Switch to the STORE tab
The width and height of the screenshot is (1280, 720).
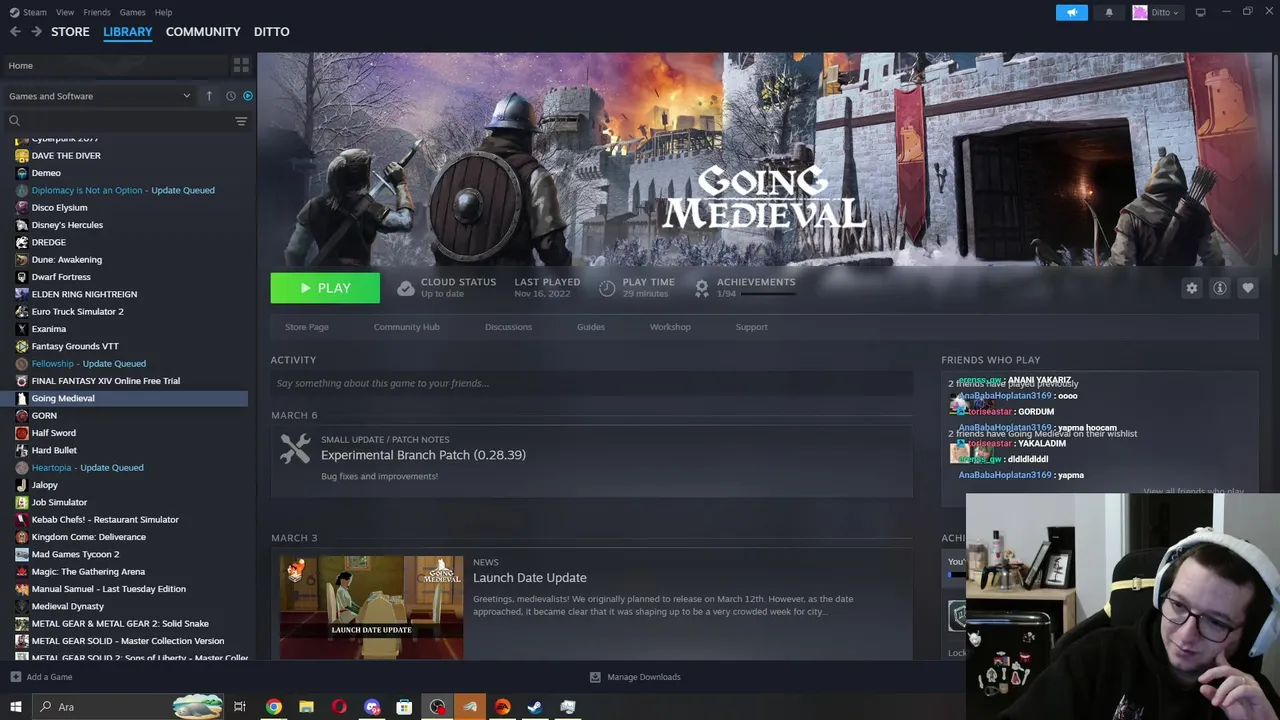pyautogui.click(x=70, y=32)
